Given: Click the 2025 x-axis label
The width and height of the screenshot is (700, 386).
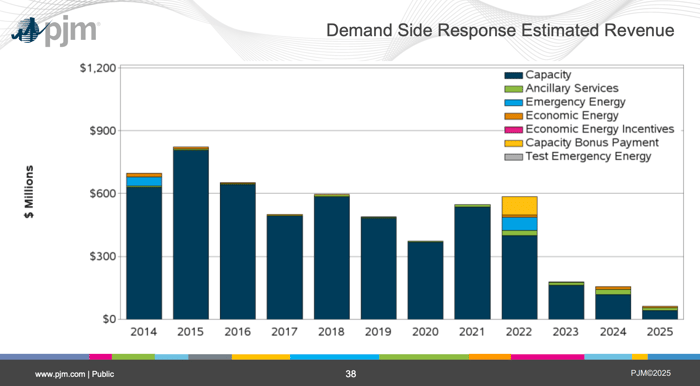Looking at the screenshot, I should [660, 332].
